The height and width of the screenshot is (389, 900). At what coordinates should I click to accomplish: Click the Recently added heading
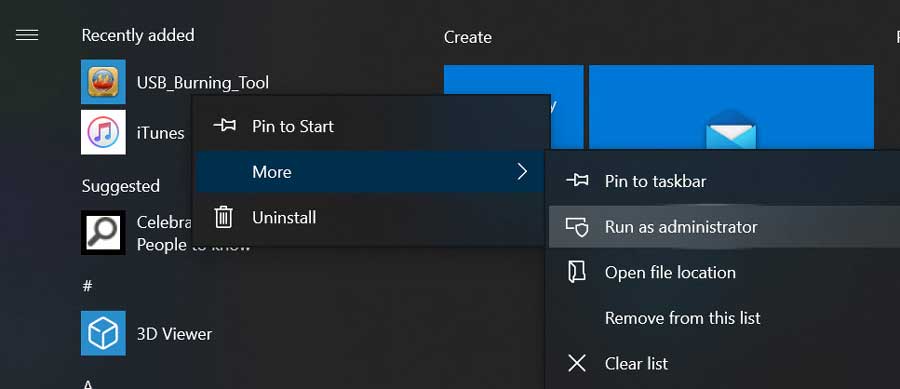pos(138,36)
